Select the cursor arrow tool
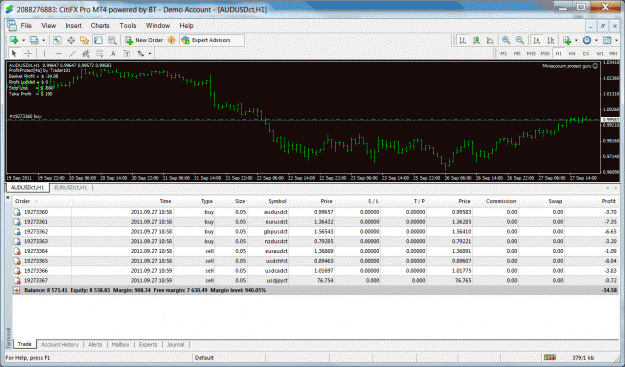The image size is (625, 367). [14, 53]
